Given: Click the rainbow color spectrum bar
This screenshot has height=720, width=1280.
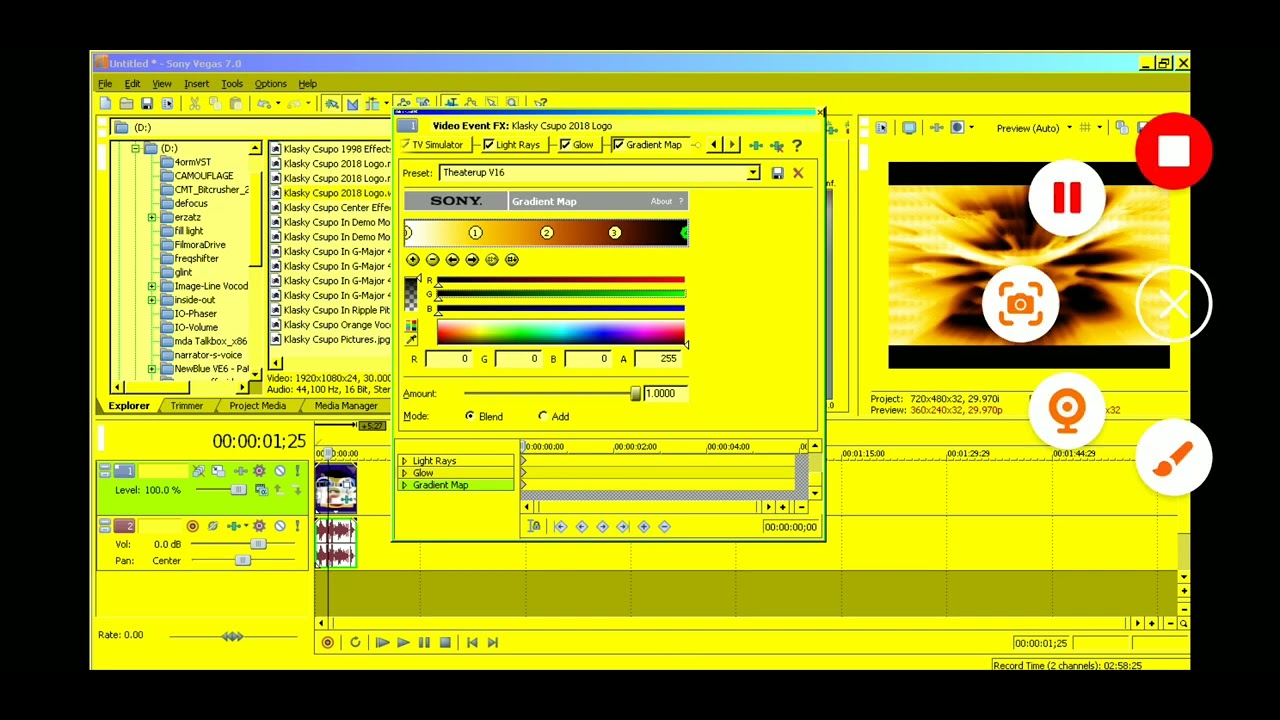Looking at the screenshot, I should (561, 334).
